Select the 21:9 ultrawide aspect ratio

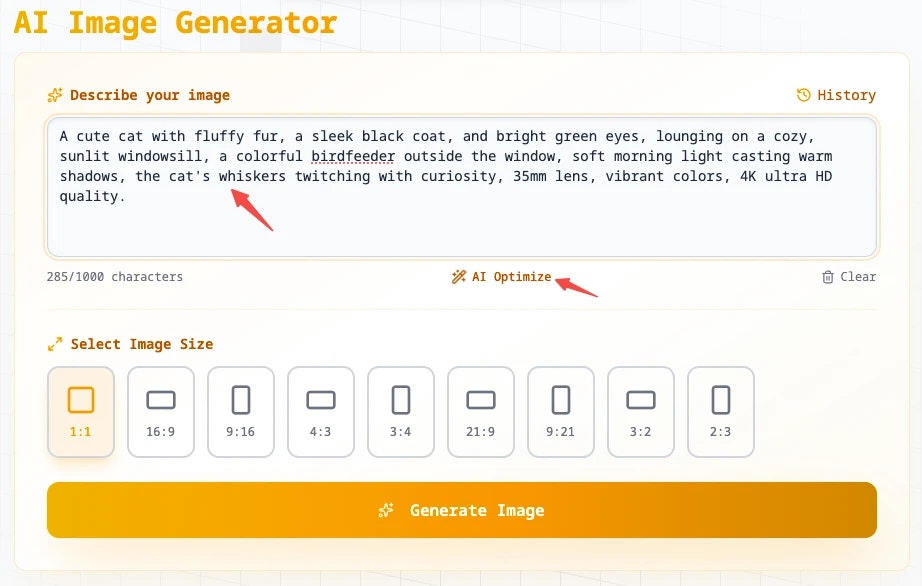[x=480, y=411]
